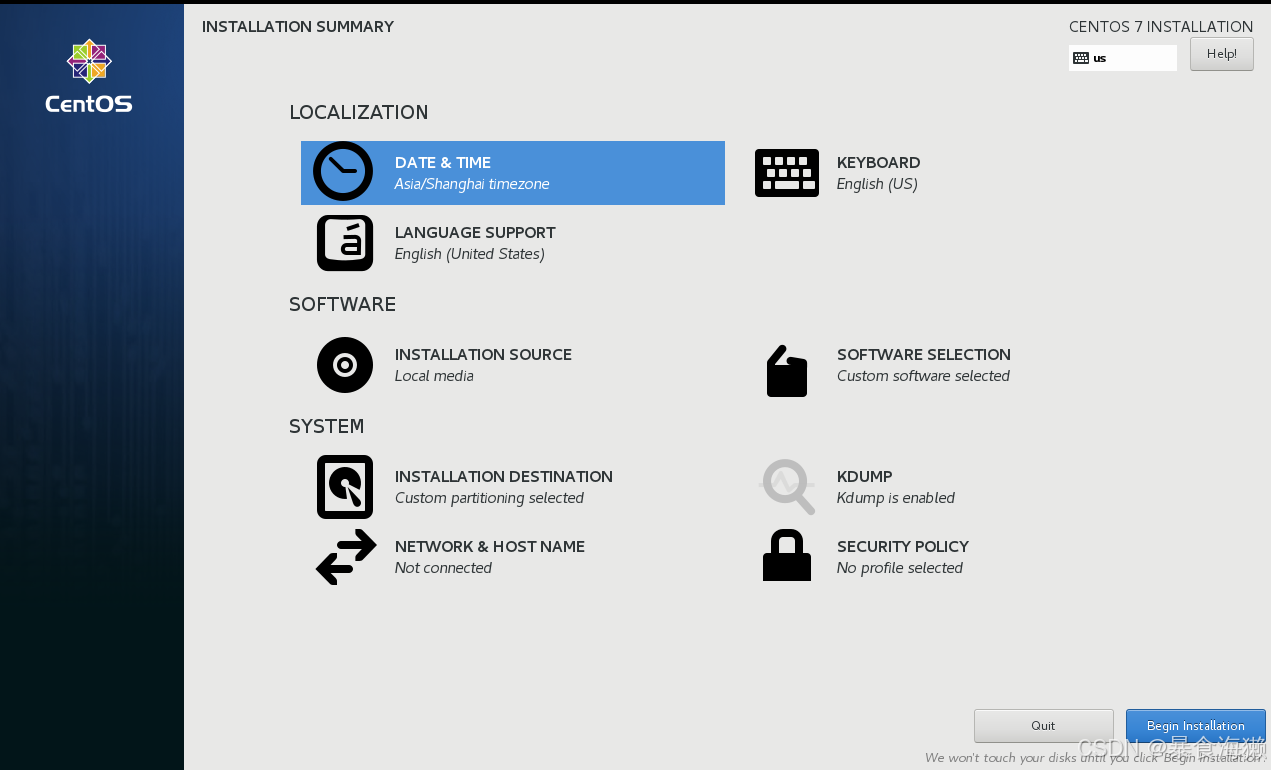The image size is (1271, 770).
Task: Click Network & Host Name arrows icon
Action: click(346, 557)
